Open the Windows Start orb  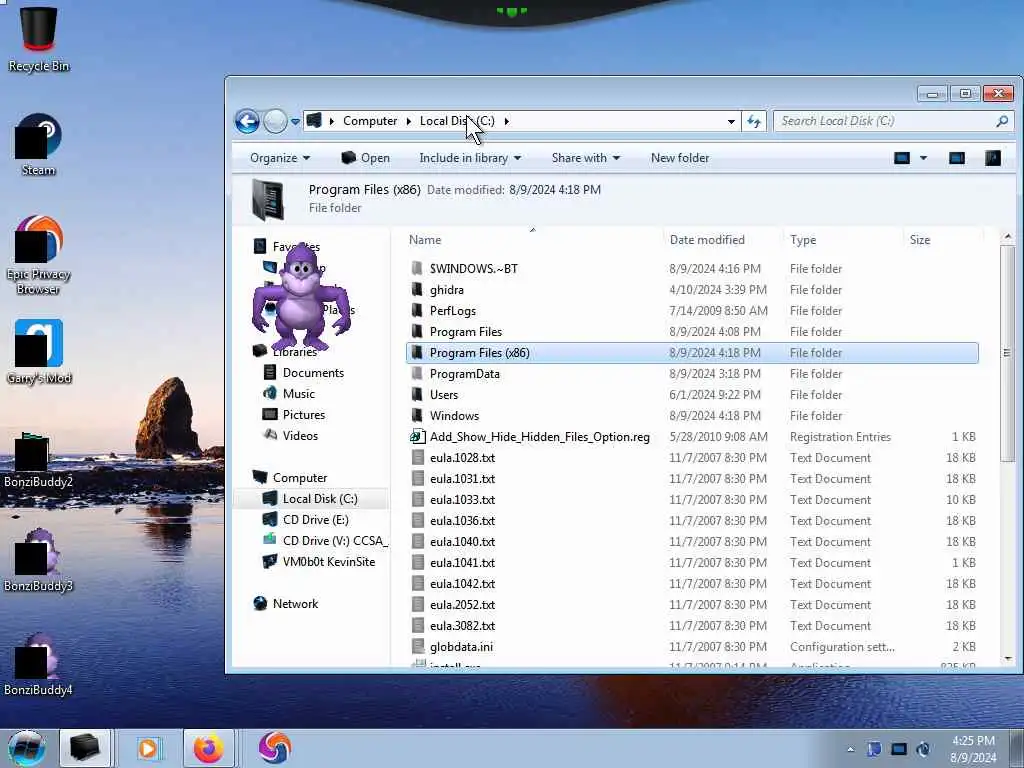pos(26,748)
